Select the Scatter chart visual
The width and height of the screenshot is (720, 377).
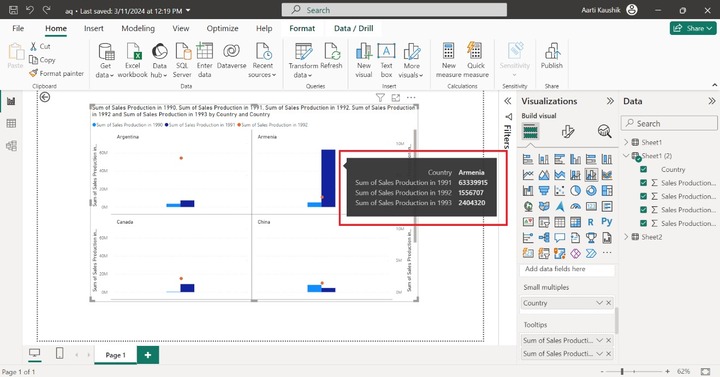pos(559,191)
